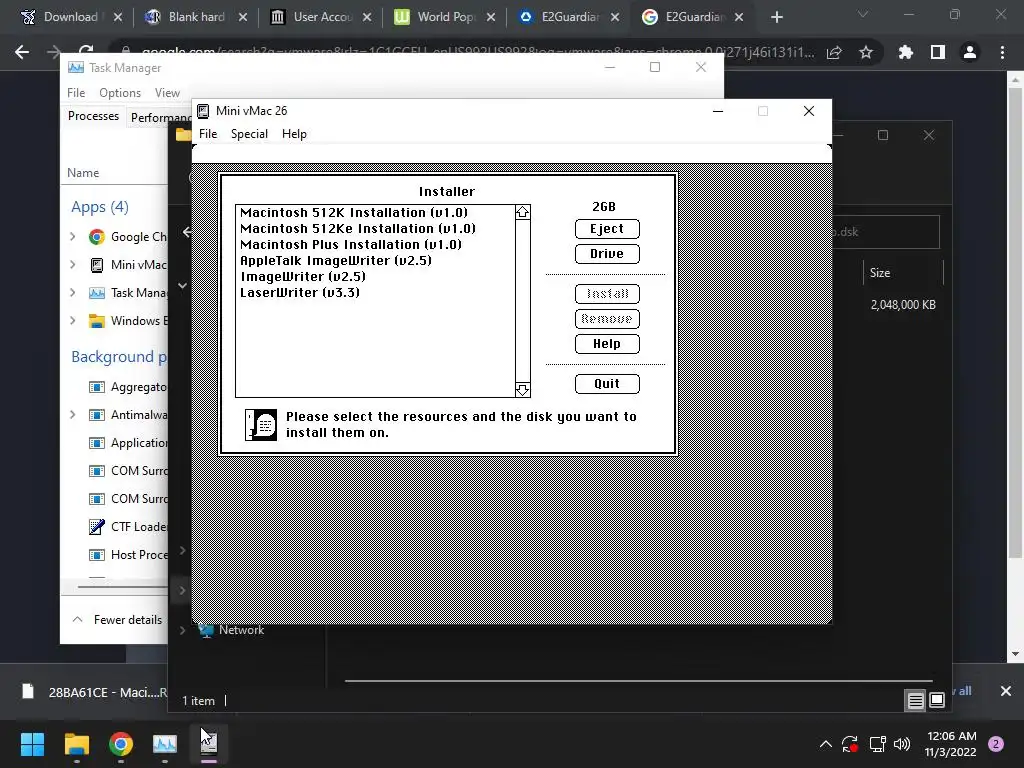Switch to Task Manager Performance tab

pos(161,118)
